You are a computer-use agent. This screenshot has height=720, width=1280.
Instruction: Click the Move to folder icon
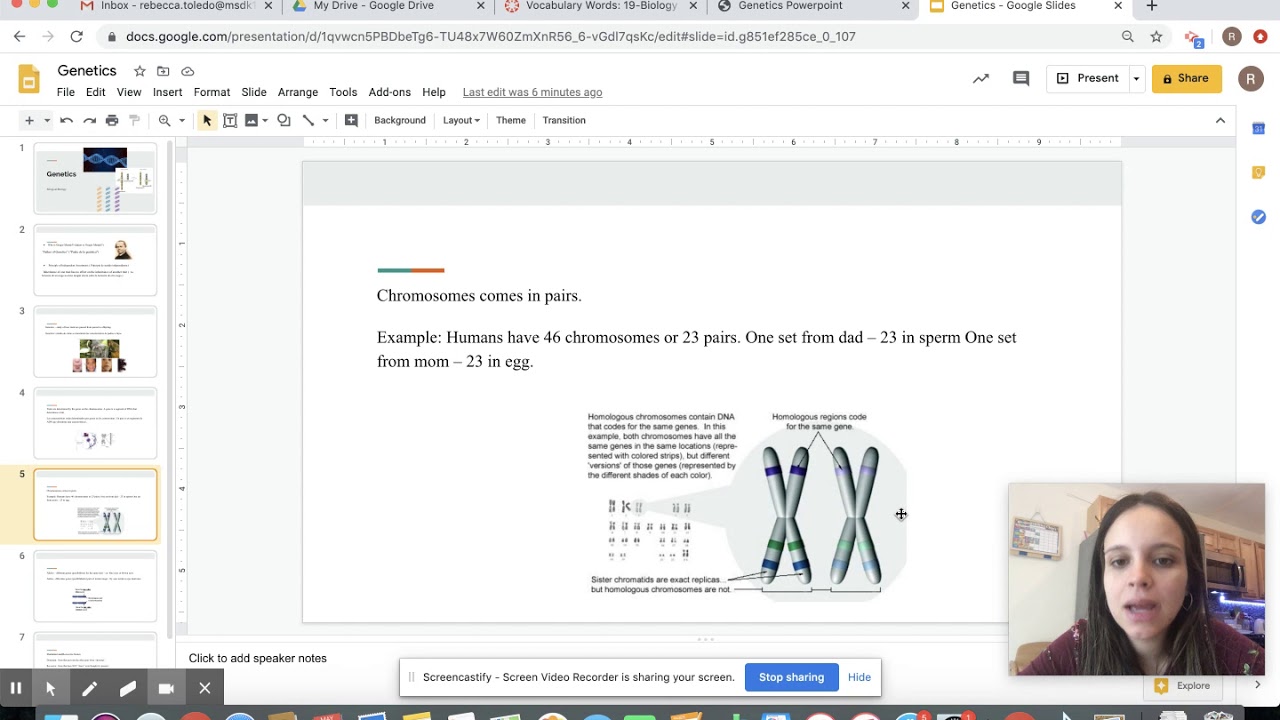click(163, 71)
